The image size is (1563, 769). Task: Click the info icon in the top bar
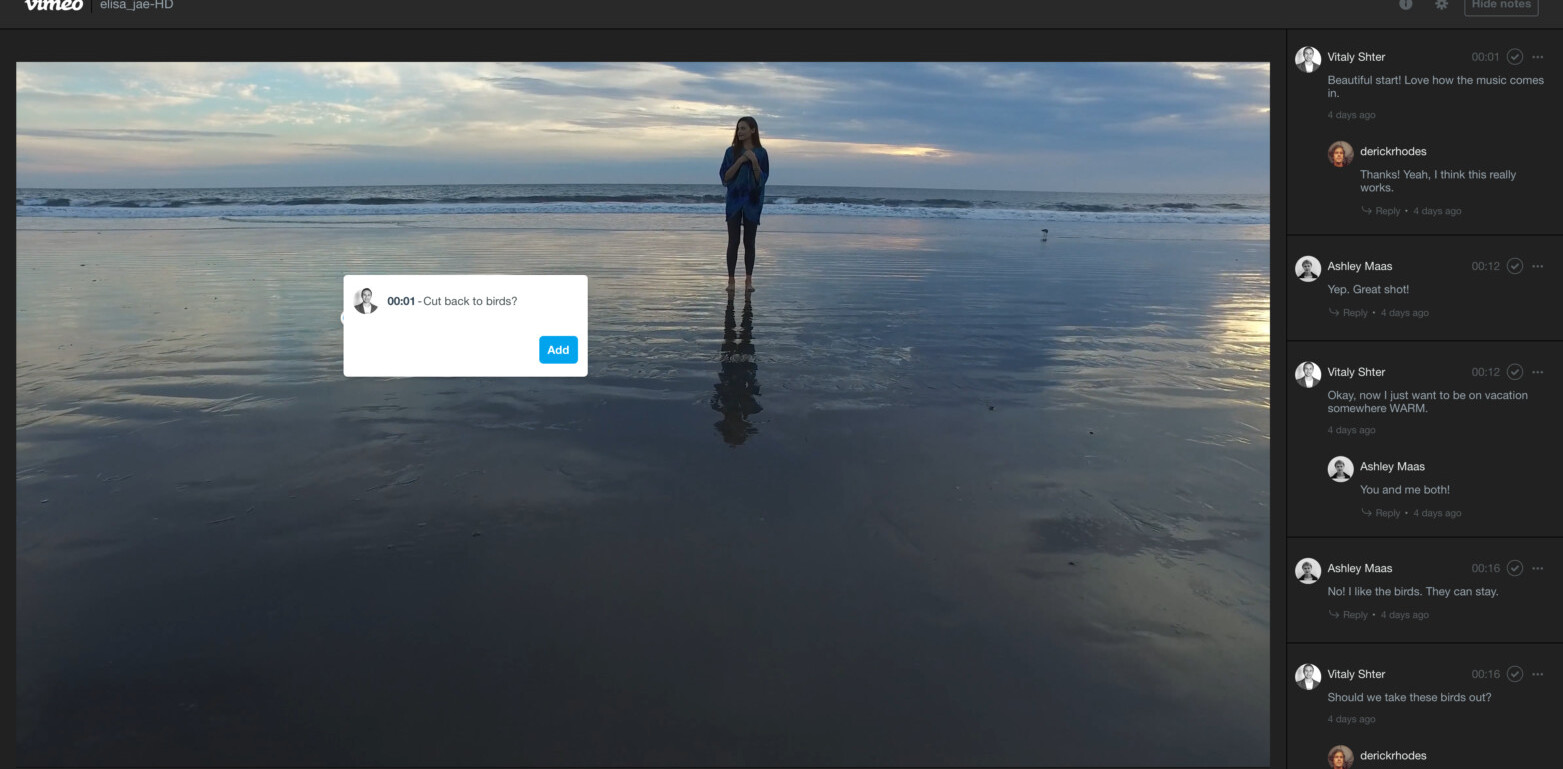pos(1405,5)
